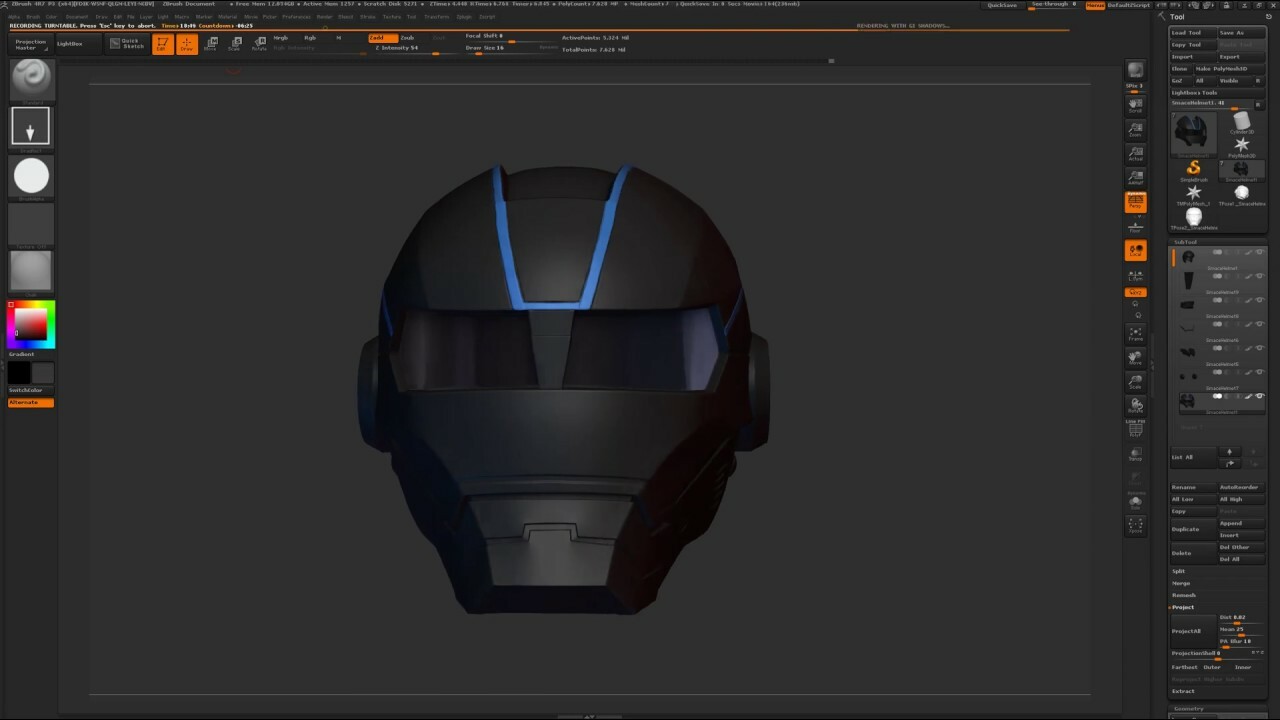Image resolution: width=1280 pixels, height=720 pixels.
Task: Click the right shelf Move view icon
Action: (1135, 357)
